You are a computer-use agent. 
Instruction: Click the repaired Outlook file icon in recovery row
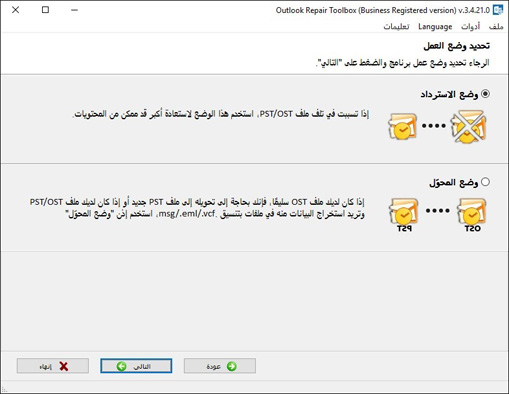[x=403, y=127]
